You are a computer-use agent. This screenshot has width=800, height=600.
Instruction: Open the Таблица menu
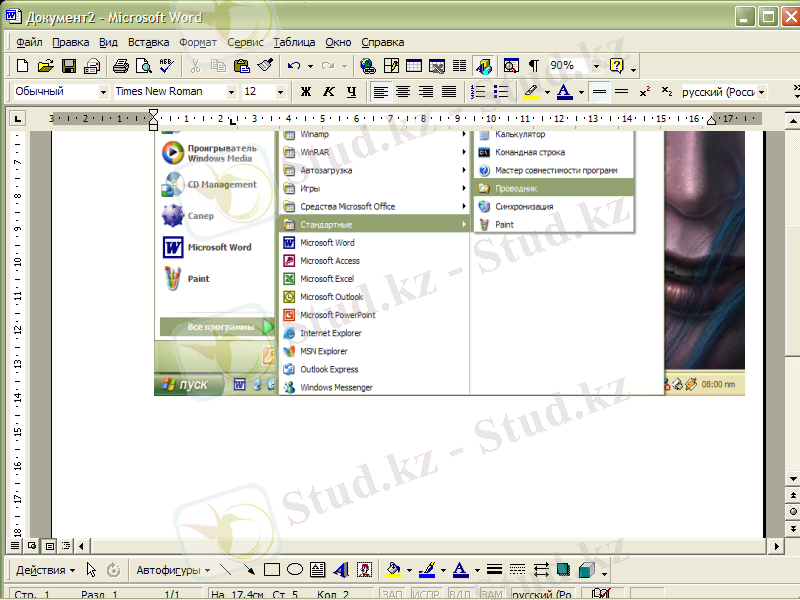click(x=294, y=42)
